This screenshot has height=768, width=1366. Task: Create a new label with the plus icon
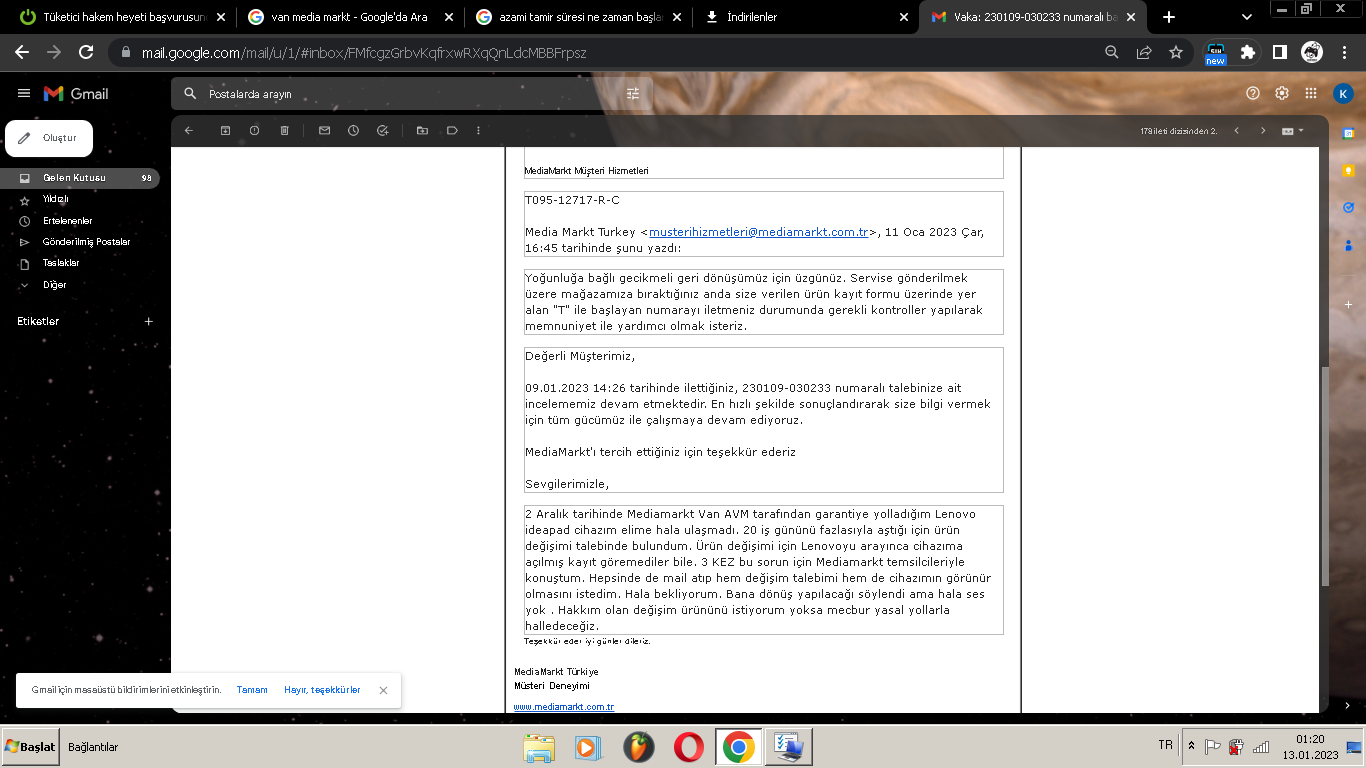click(149, 321)
